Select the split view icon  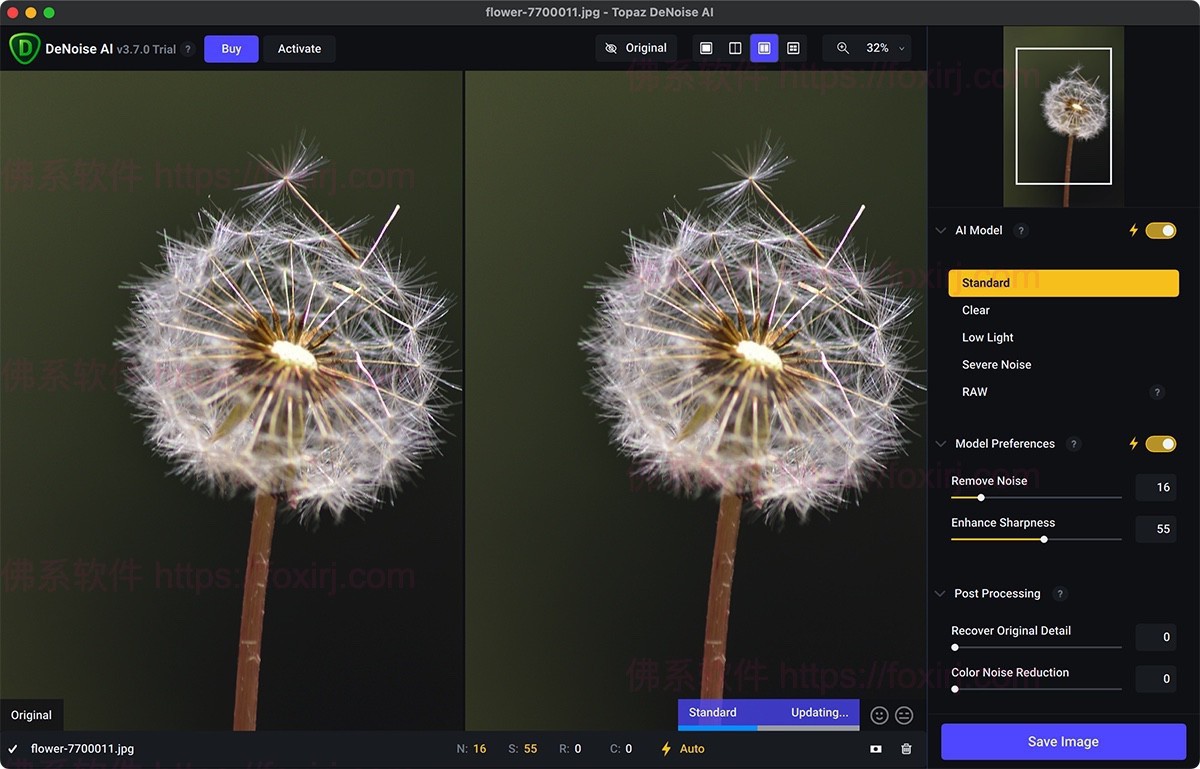(x=735, y=48)
